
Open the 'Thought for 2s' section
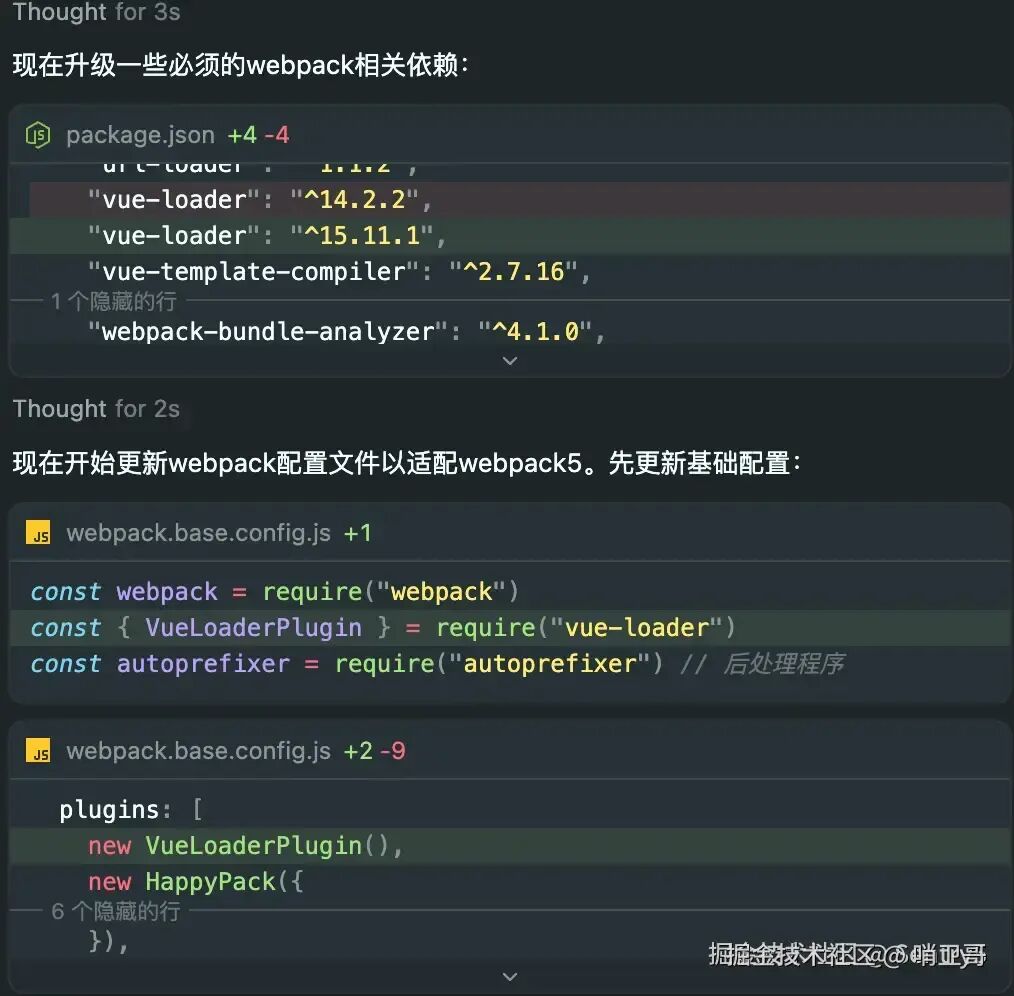[x=96, y=409]
